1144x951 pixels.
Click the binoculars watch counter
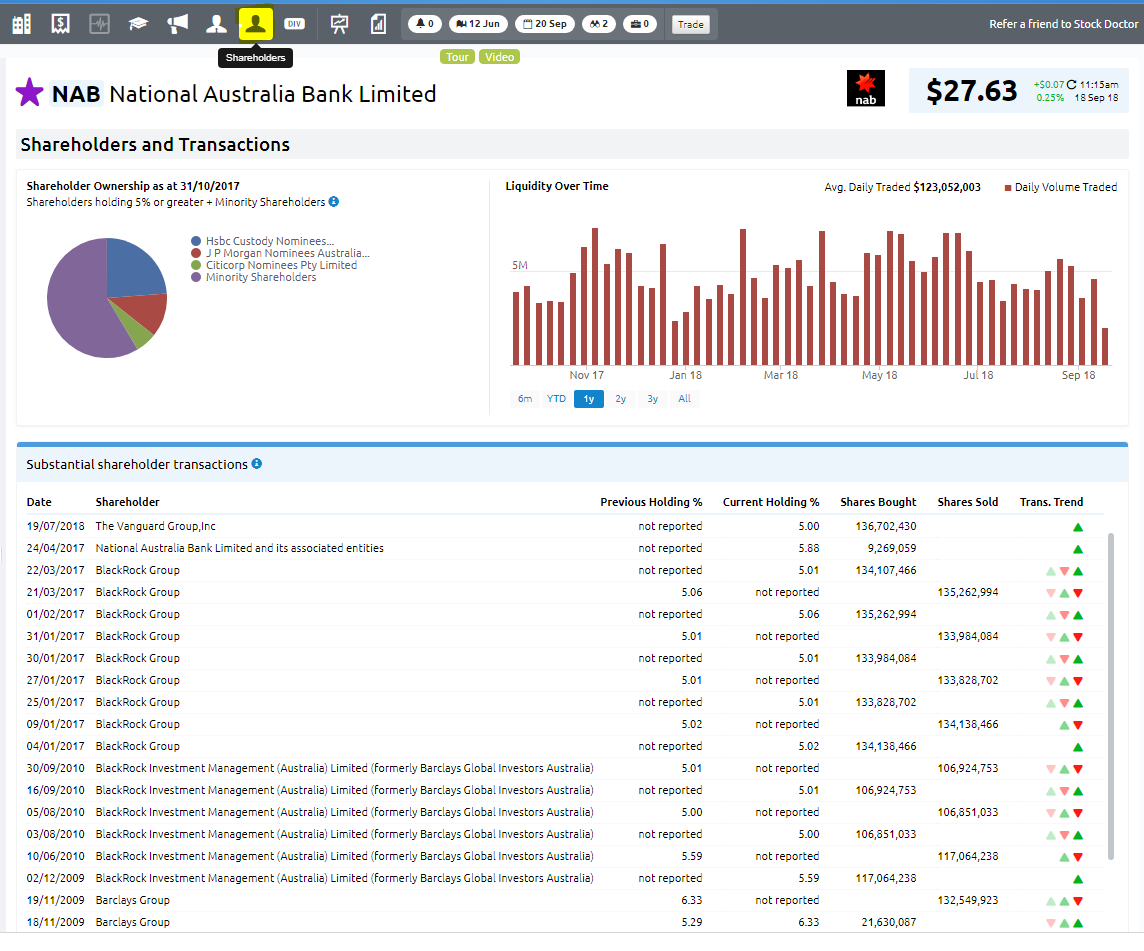599,24
